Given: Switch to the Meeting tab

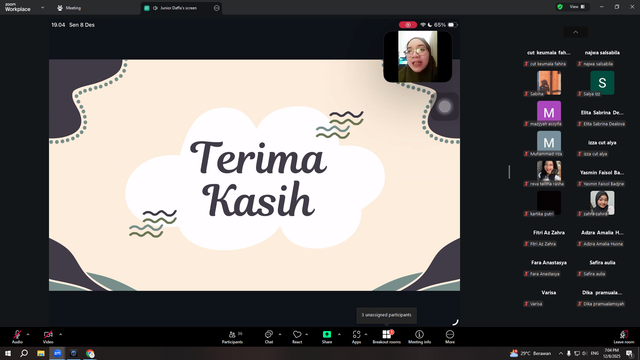Looking at the screenshot, I should (x=69, y=8).
